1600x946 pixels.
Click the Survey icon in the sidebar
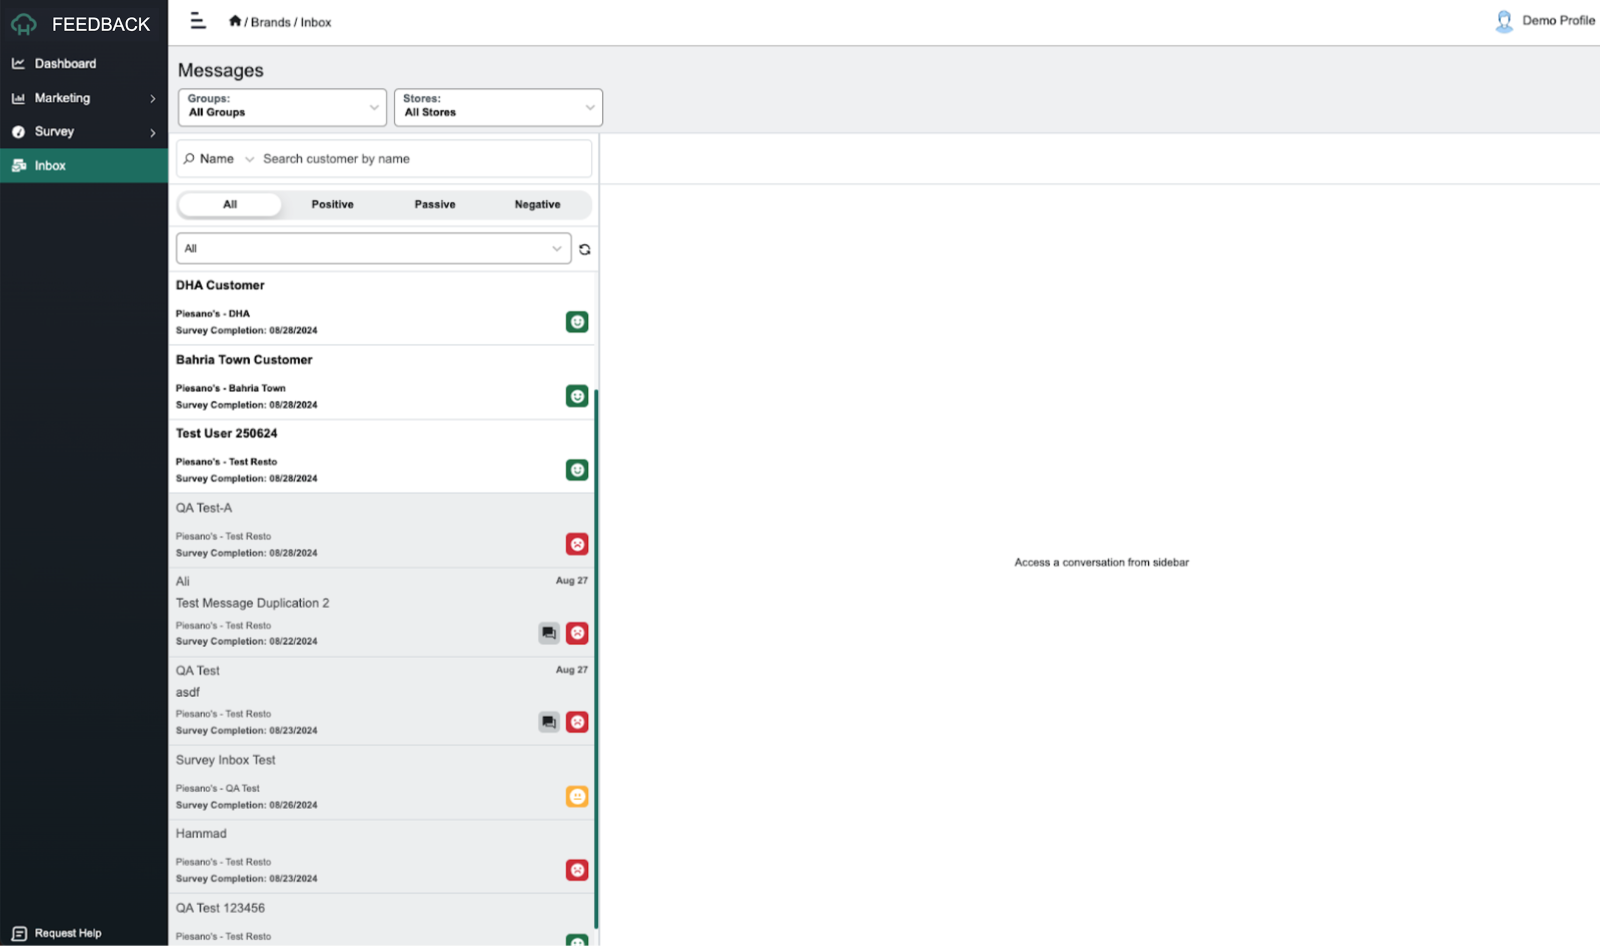click(19, 131)
